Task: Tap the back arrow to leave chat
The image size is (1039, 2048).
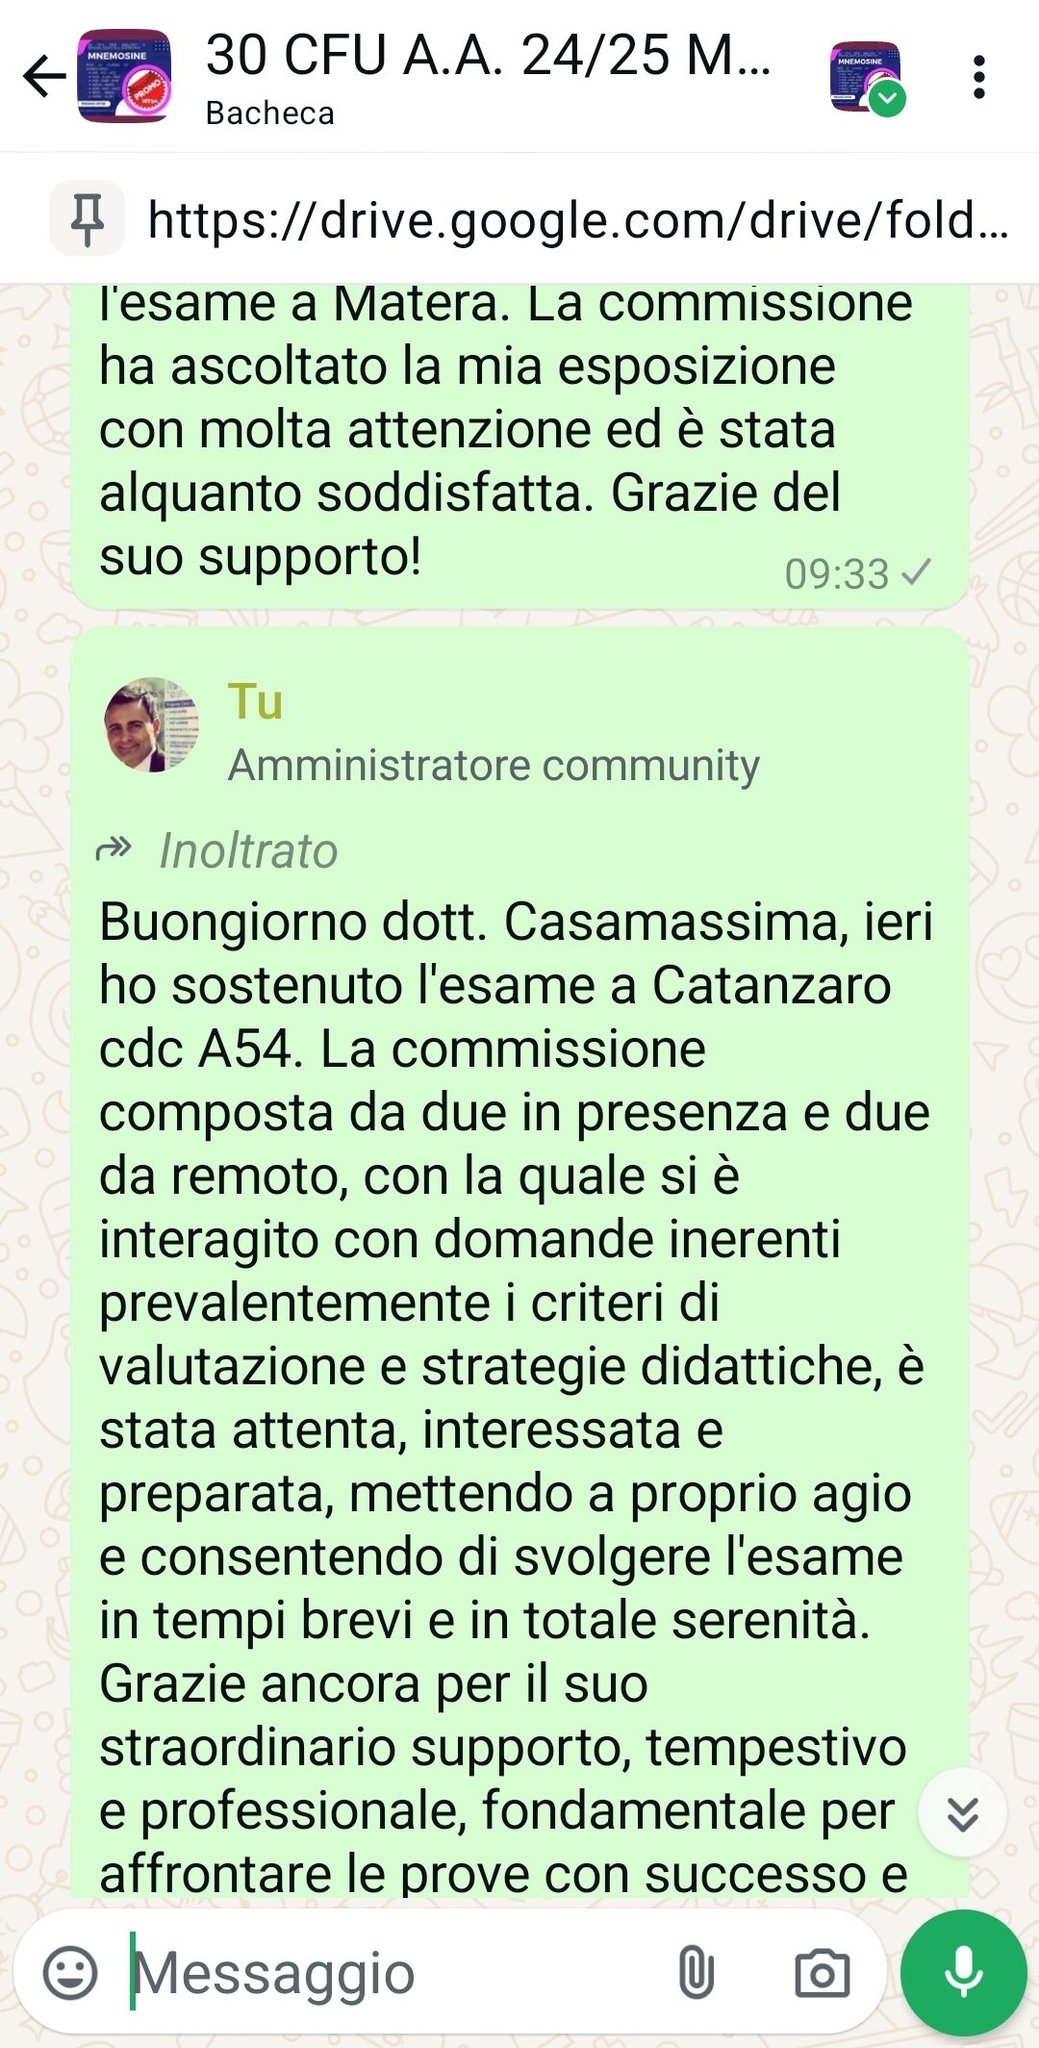Action: coord(44,76)
